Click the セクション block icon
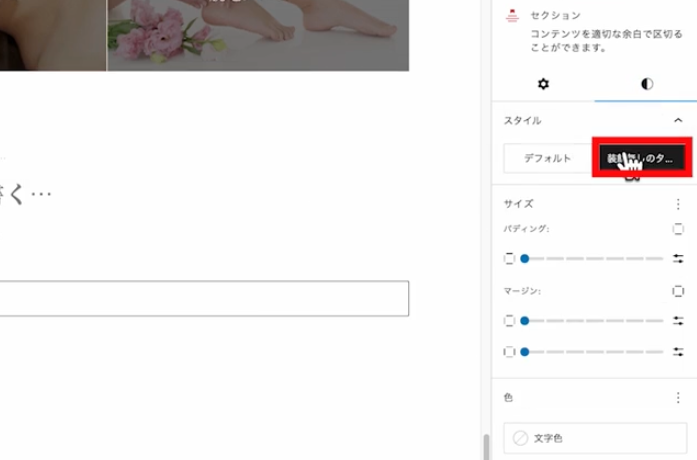Image resolution: width=697 pixels, height=460 pixels. pos(512,16)
